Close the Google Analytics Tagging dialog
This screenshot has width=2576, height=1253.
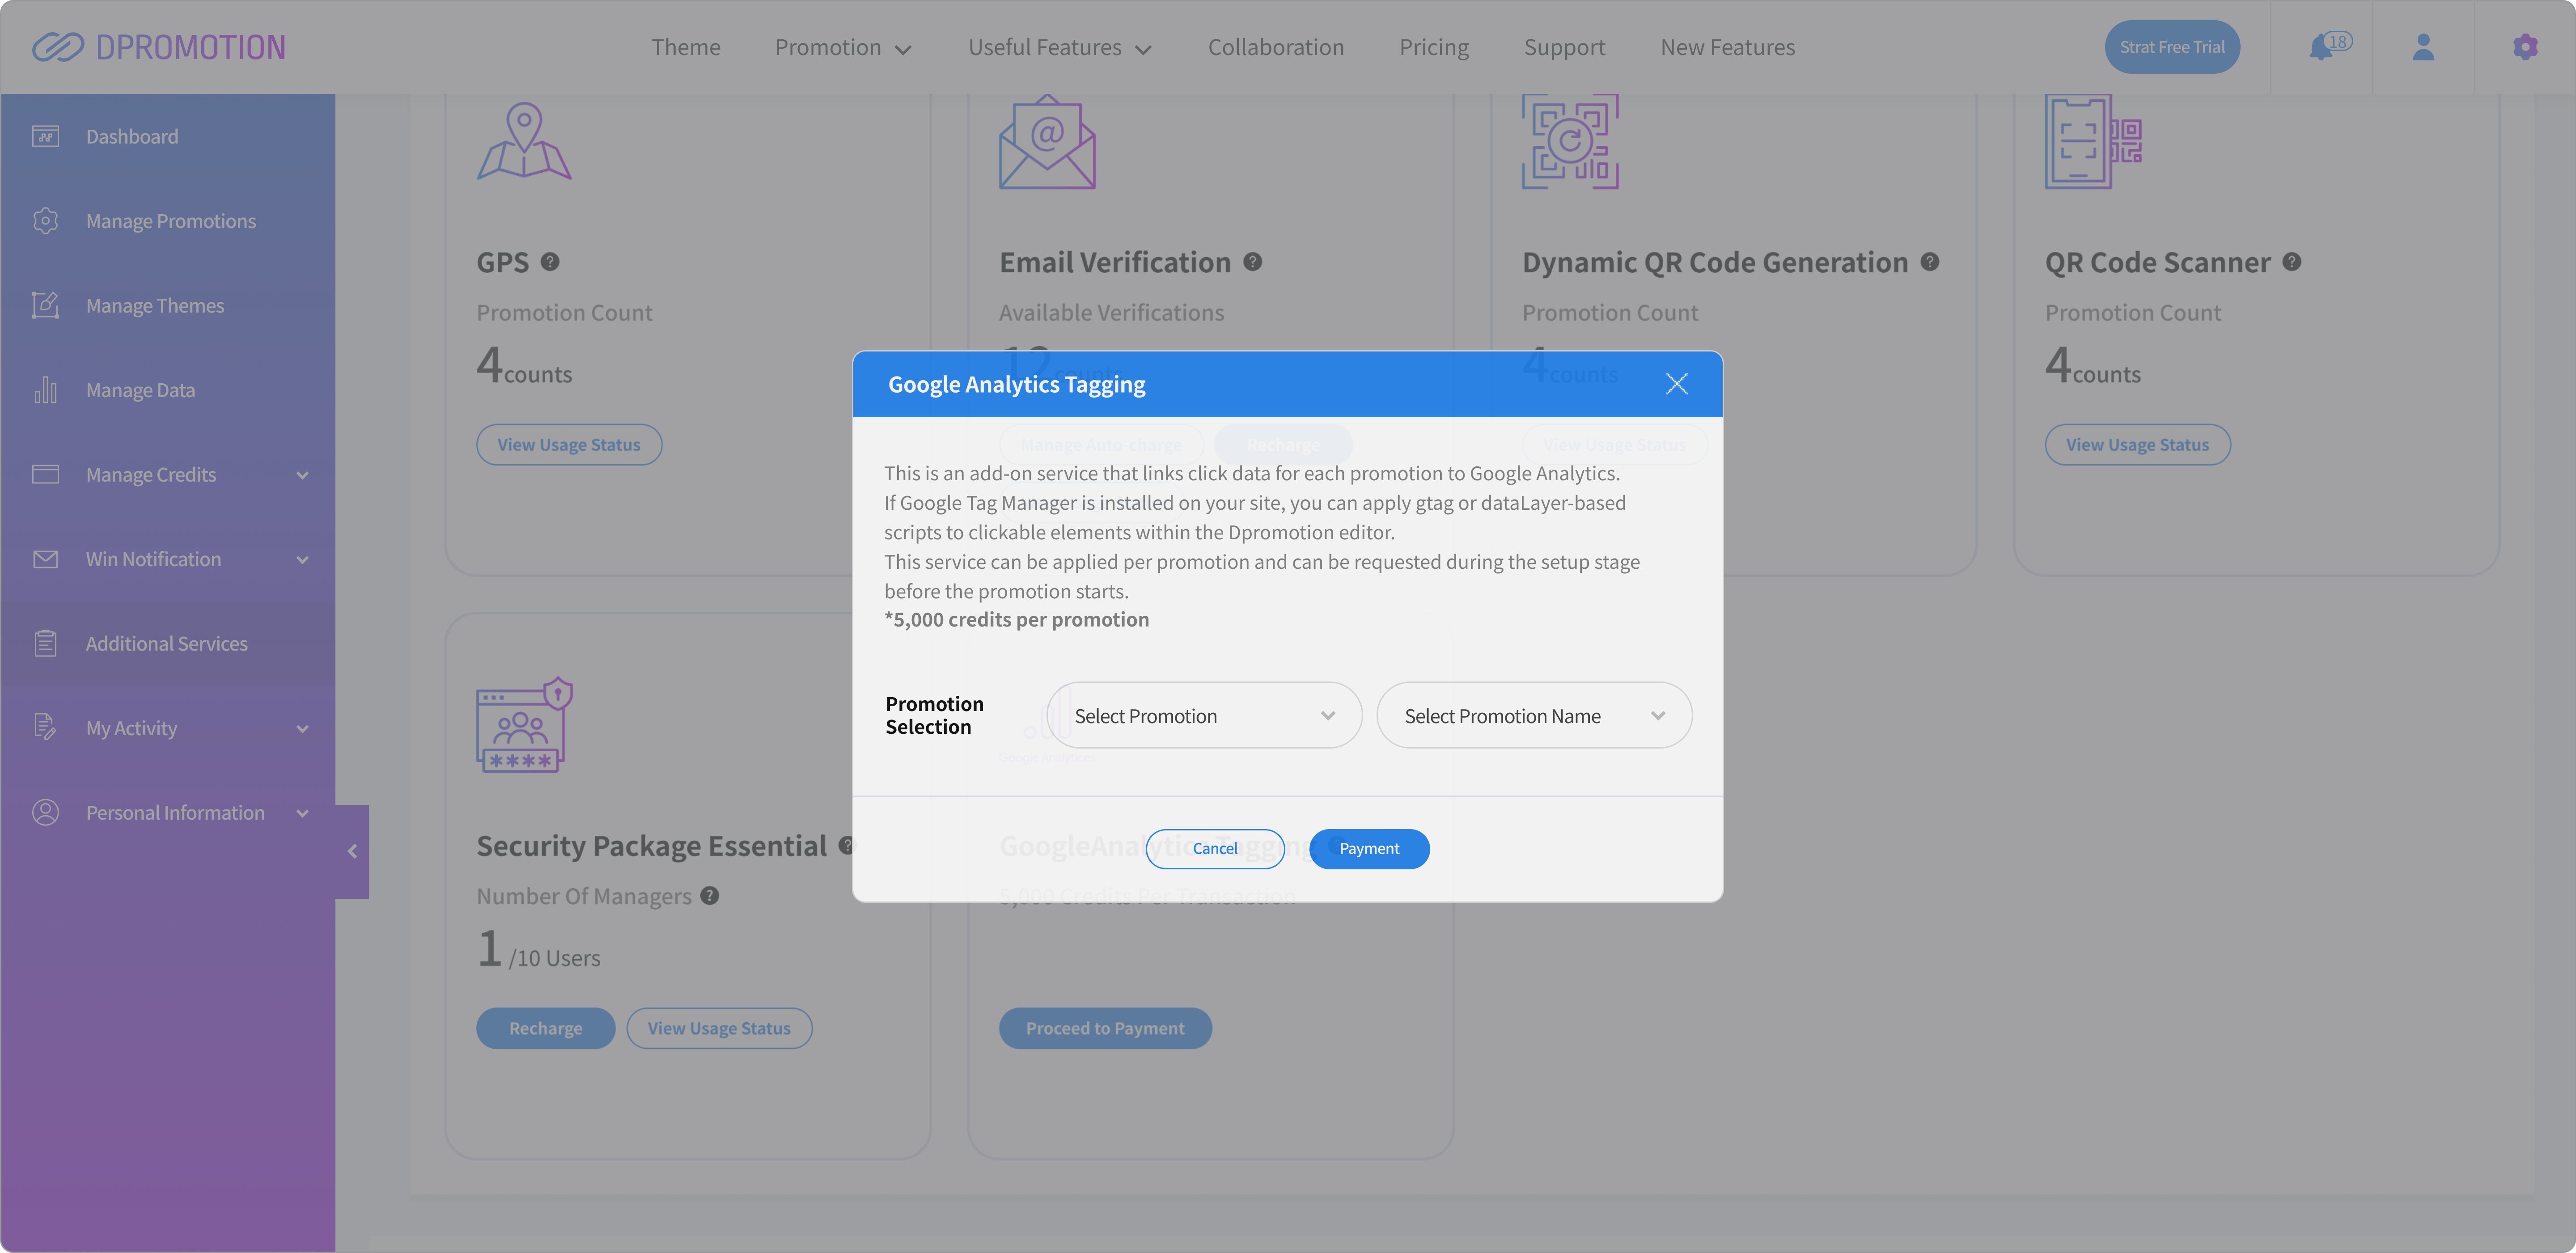(1677, 384)
